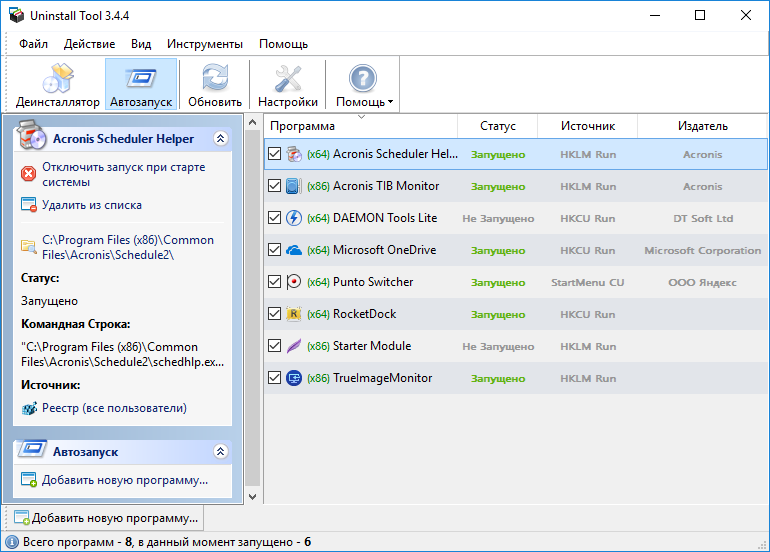Click Uninstall Tool title bar icon
770x552 pixels.
(x=16, y=15)
